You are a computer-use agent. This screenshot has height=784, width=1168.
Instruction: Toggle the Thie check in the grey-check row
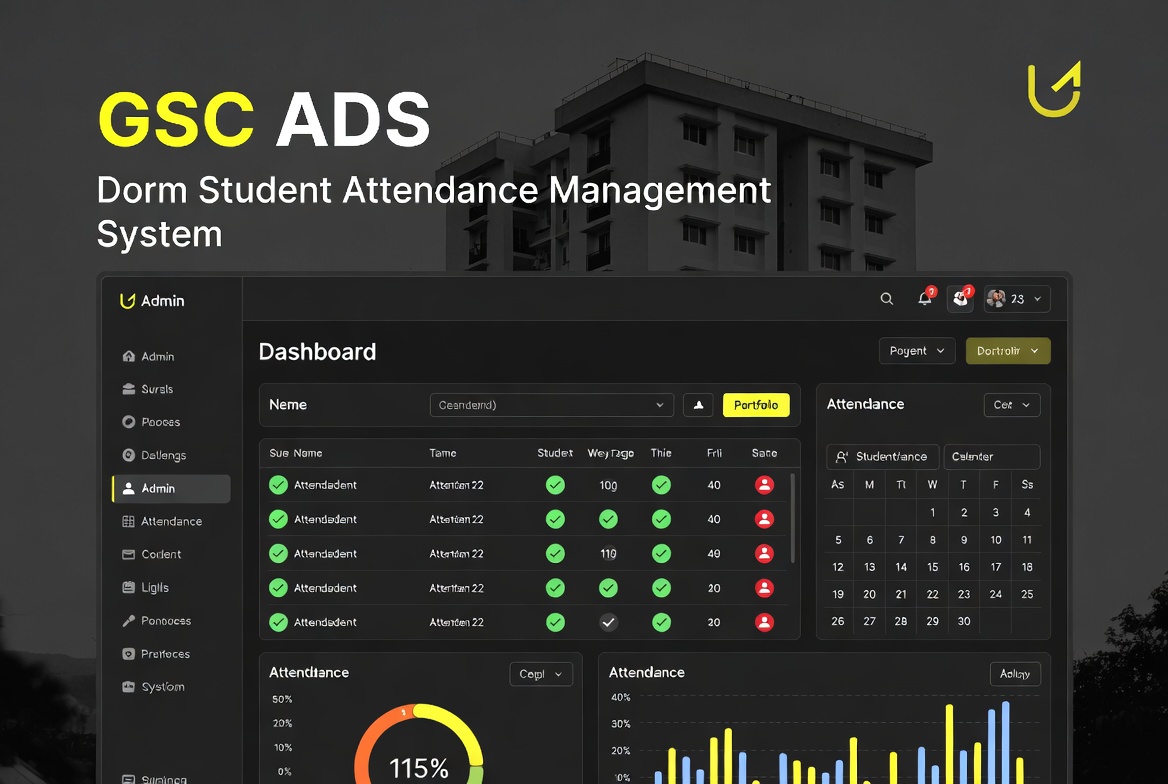coord(661,622)
